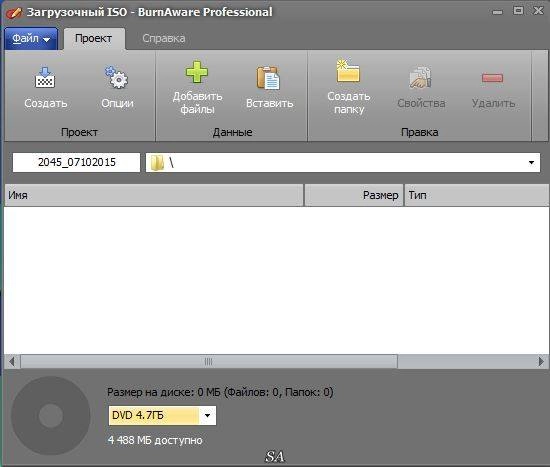Click the Создать (create ISO) icon

(45, 77)
